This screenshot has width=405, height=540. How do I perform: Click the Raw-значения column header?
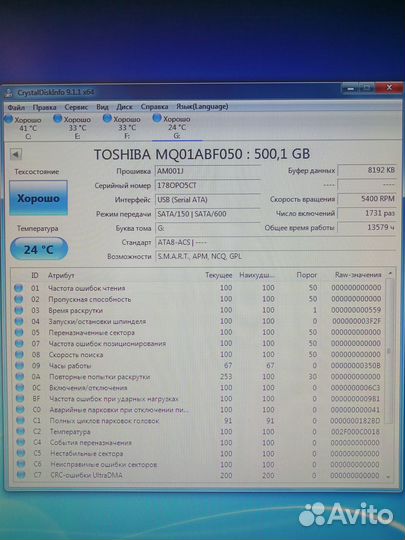tap(358, 275)
